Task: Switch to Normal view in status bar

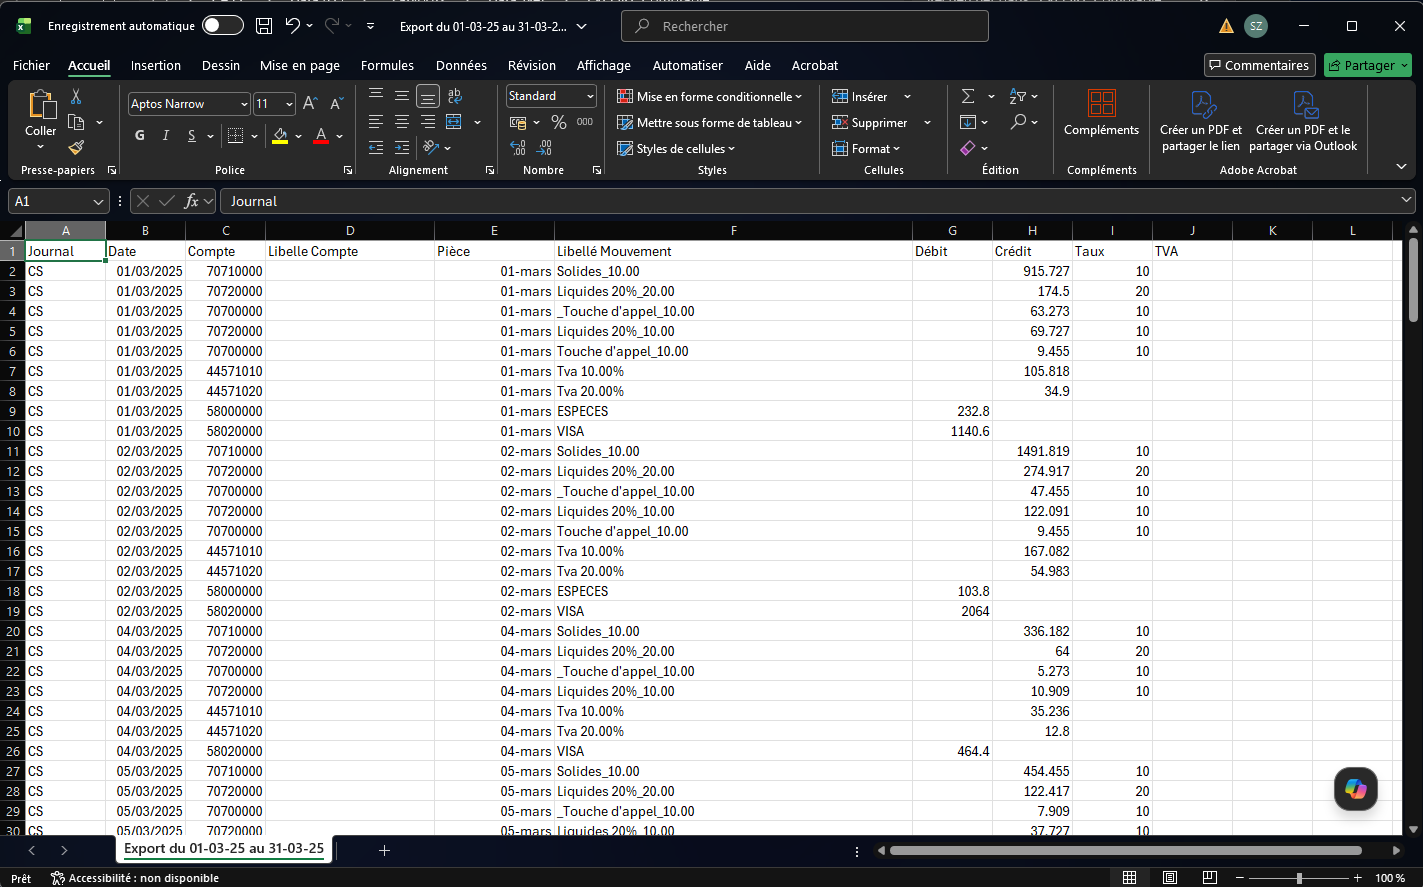Action: [x=1129, y=878]
